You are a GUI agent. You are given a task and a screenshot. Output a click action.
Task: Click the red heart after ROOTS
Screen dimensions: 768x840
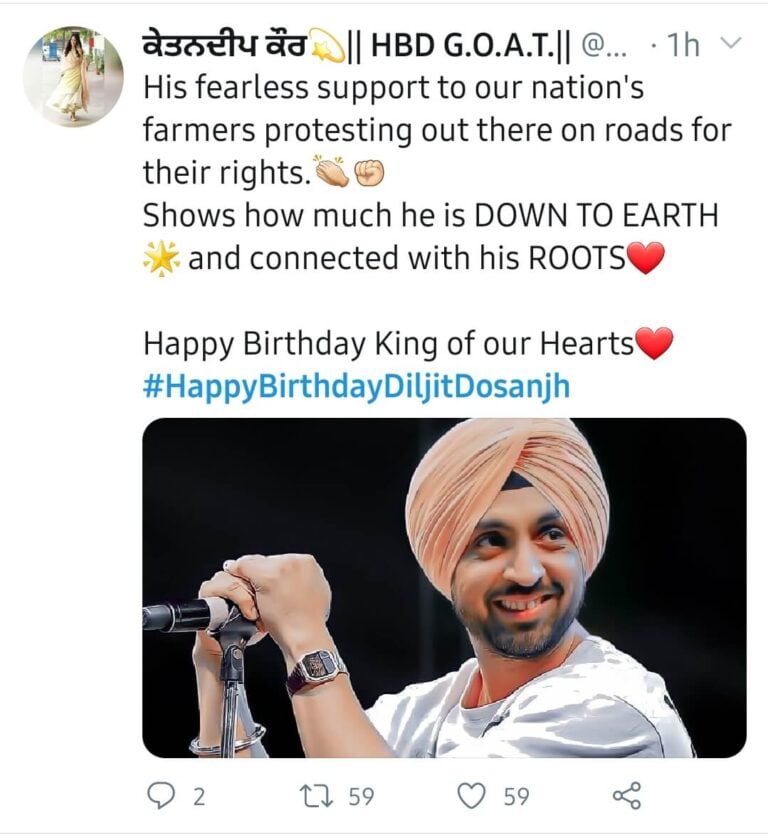point(646,260)
